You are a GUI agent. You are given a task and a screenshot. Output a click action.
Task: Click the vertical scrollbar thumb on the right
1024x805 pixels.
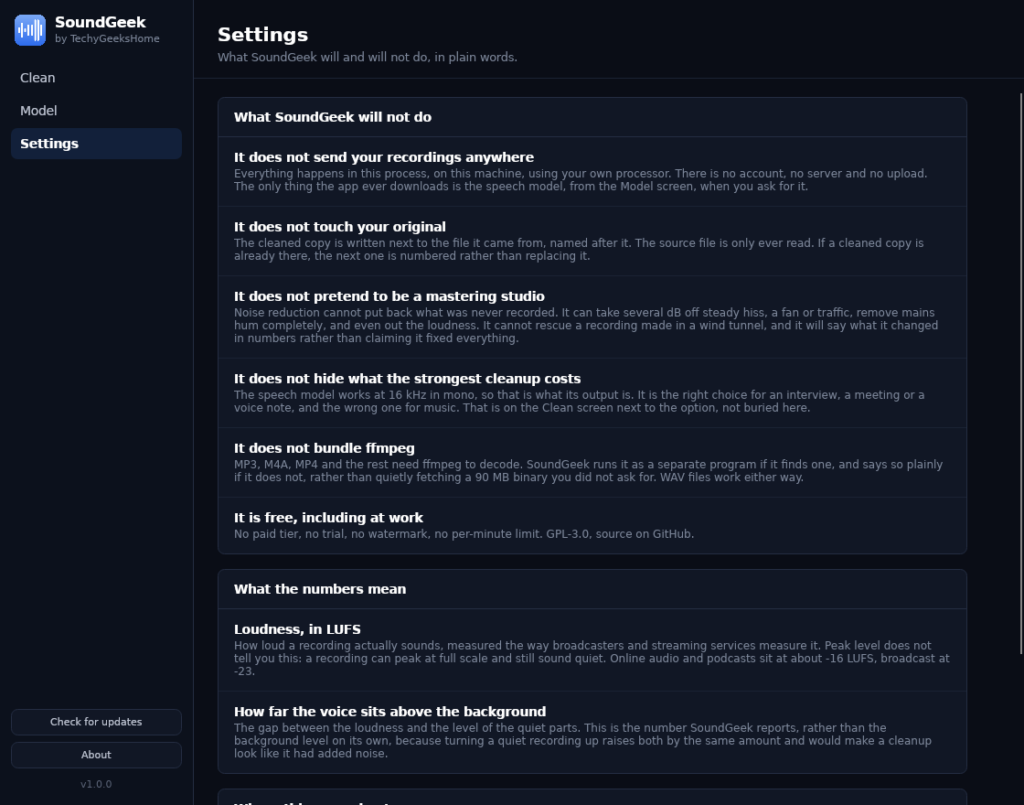tap(1021, 373)
